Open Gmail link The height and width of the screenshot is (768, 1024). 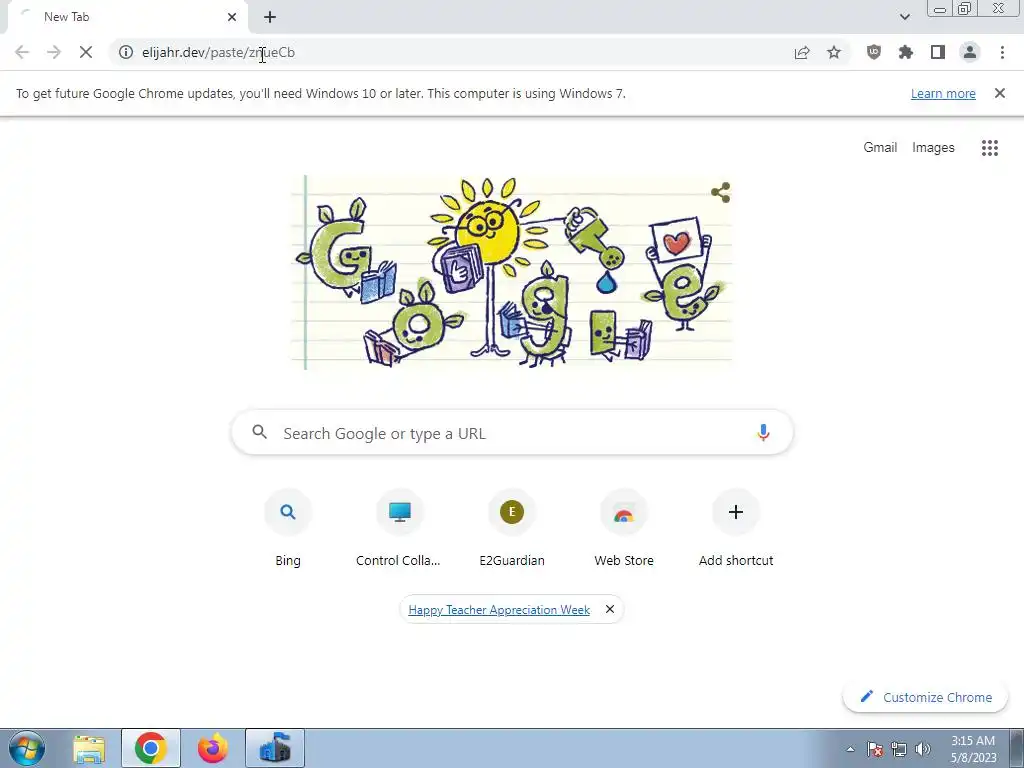pos(880,148)
